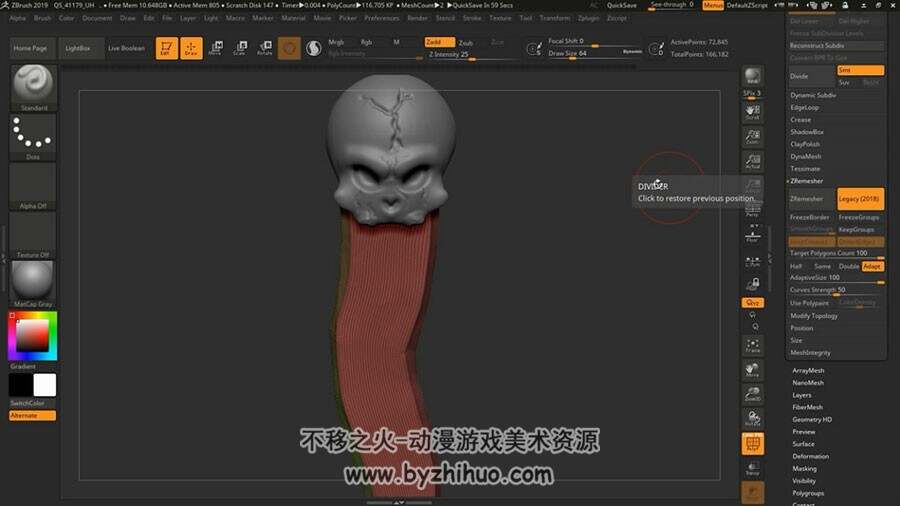This screenshot has height=506, width=900.
Task: Click the Rotate view icon in right shelf
Action: 752,418
